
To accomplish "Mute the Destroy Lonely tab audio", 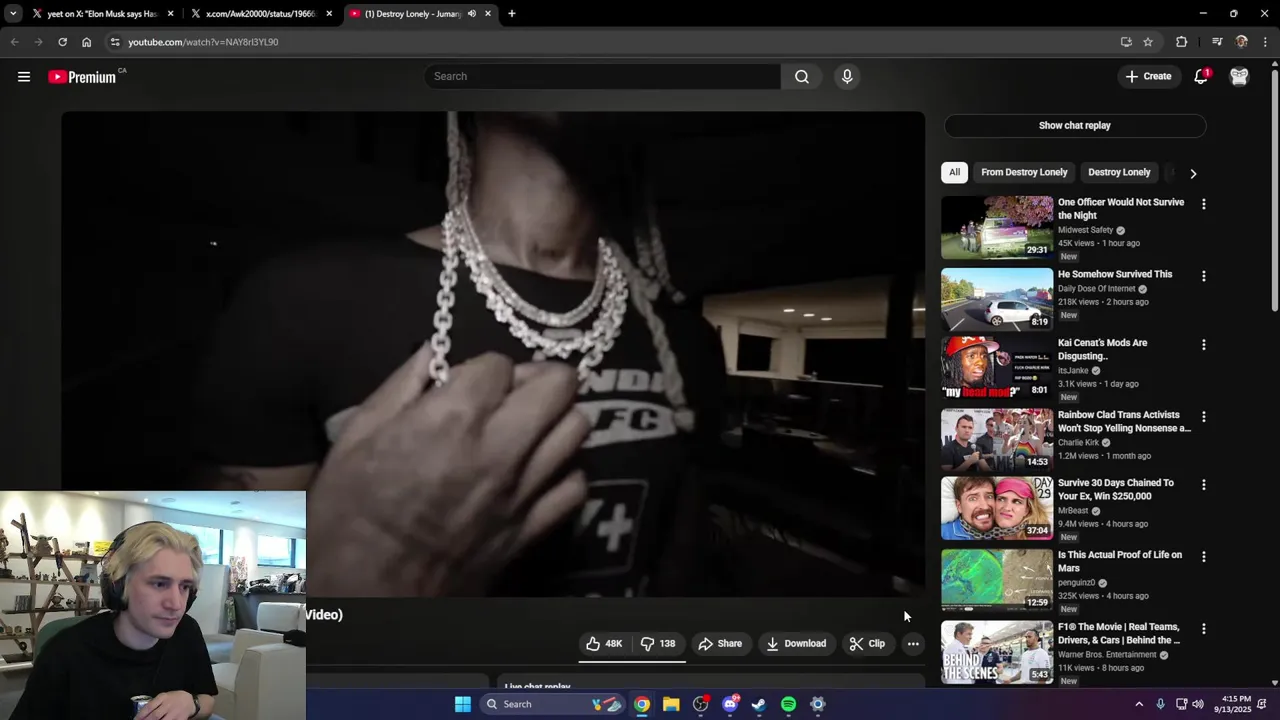I will coord(471,14).
